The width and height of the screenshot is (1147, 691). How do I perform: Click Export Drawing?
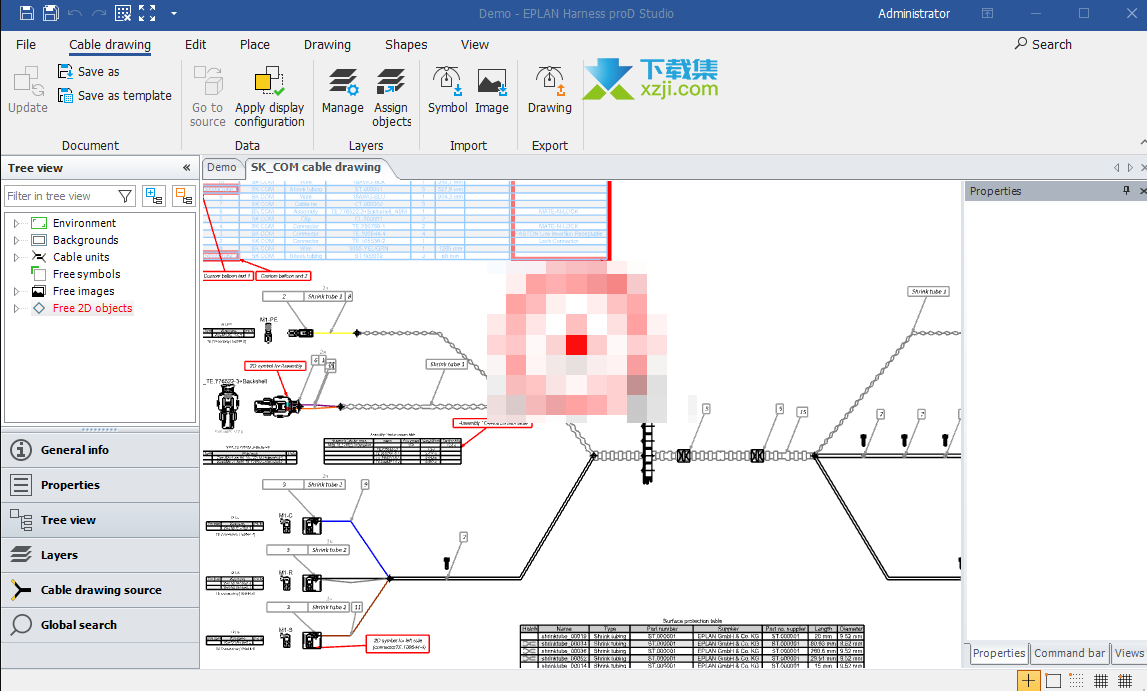(549, 89)
